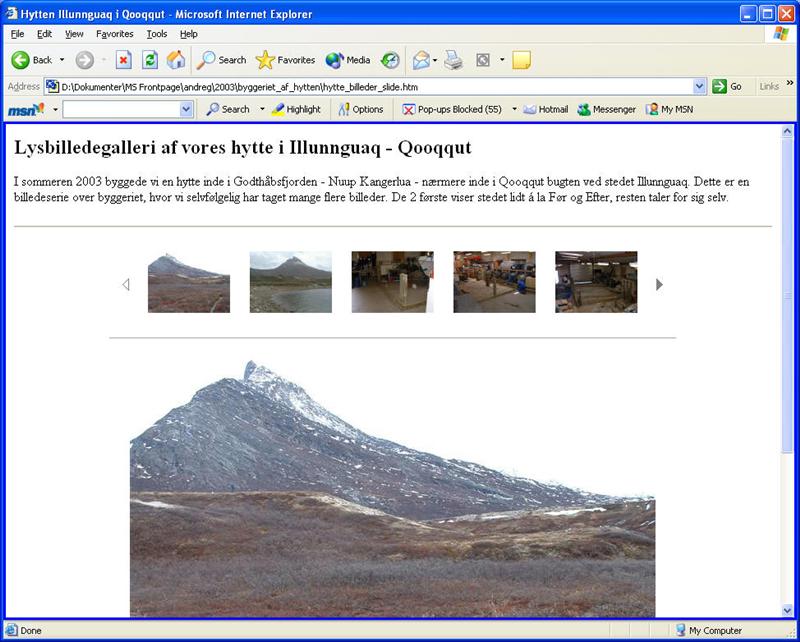Stop loading the page with the Stop icon

[123, 60]
